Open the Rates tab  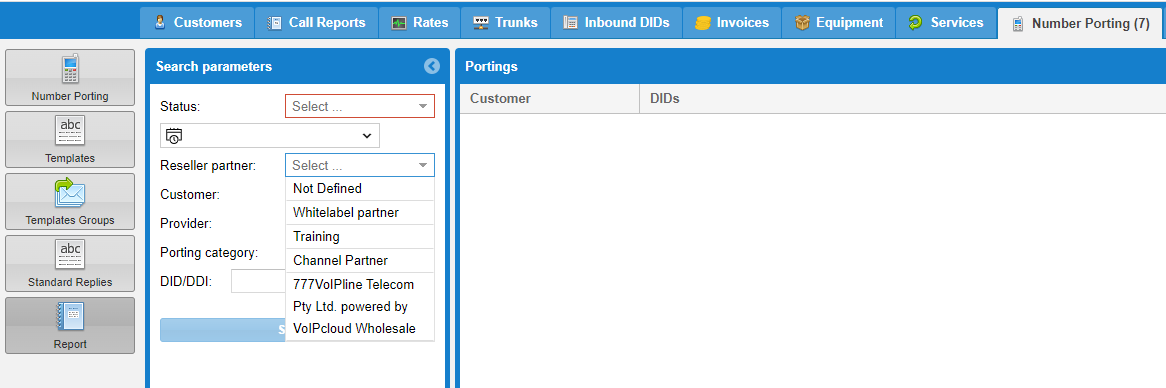coord(419,22)
